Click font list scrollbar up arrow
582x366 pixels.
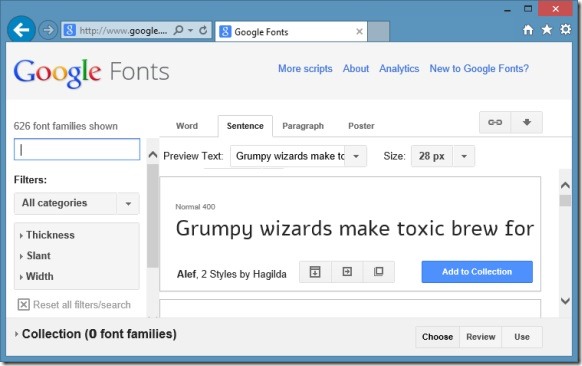565,185
